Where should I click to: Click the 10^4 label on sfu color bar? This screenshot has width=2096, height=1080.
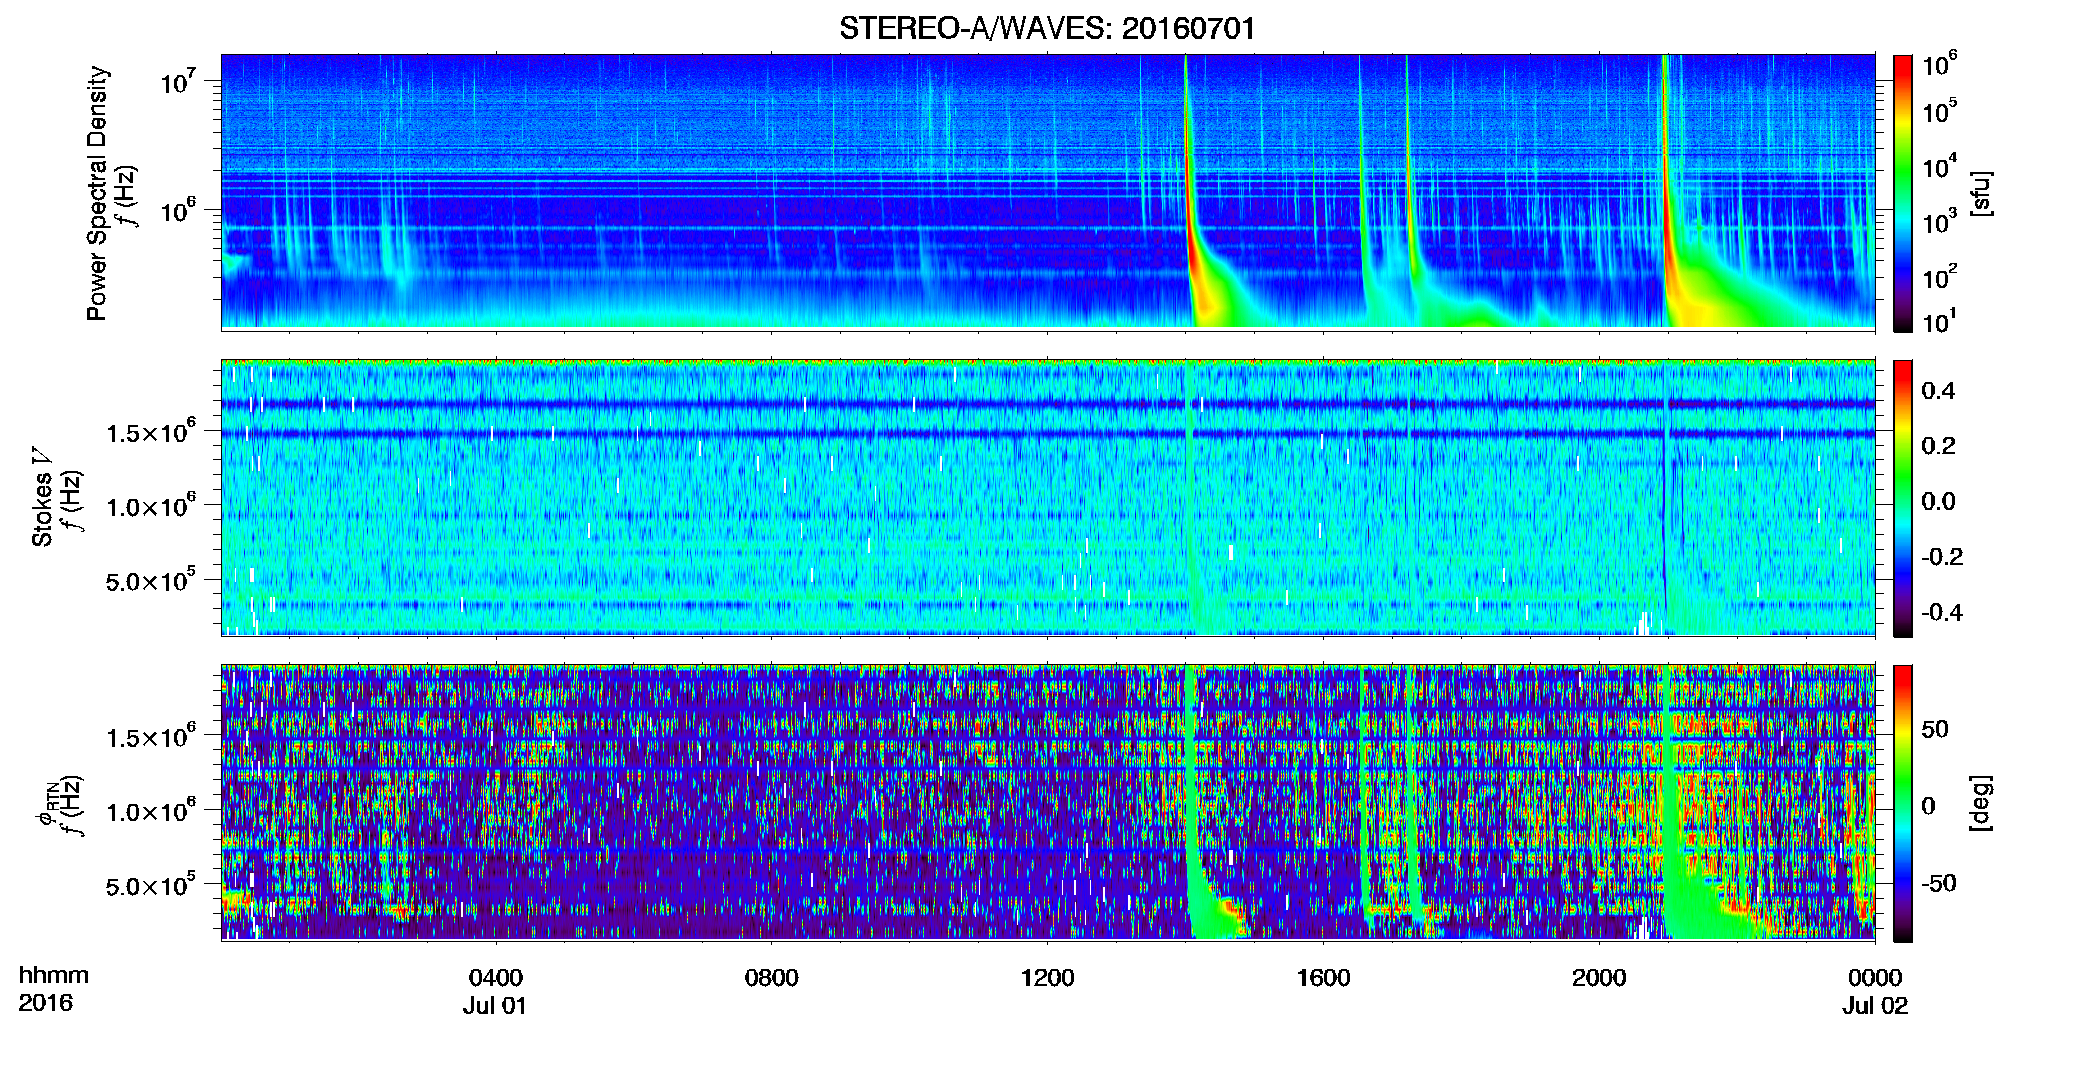pos(1939,166)
